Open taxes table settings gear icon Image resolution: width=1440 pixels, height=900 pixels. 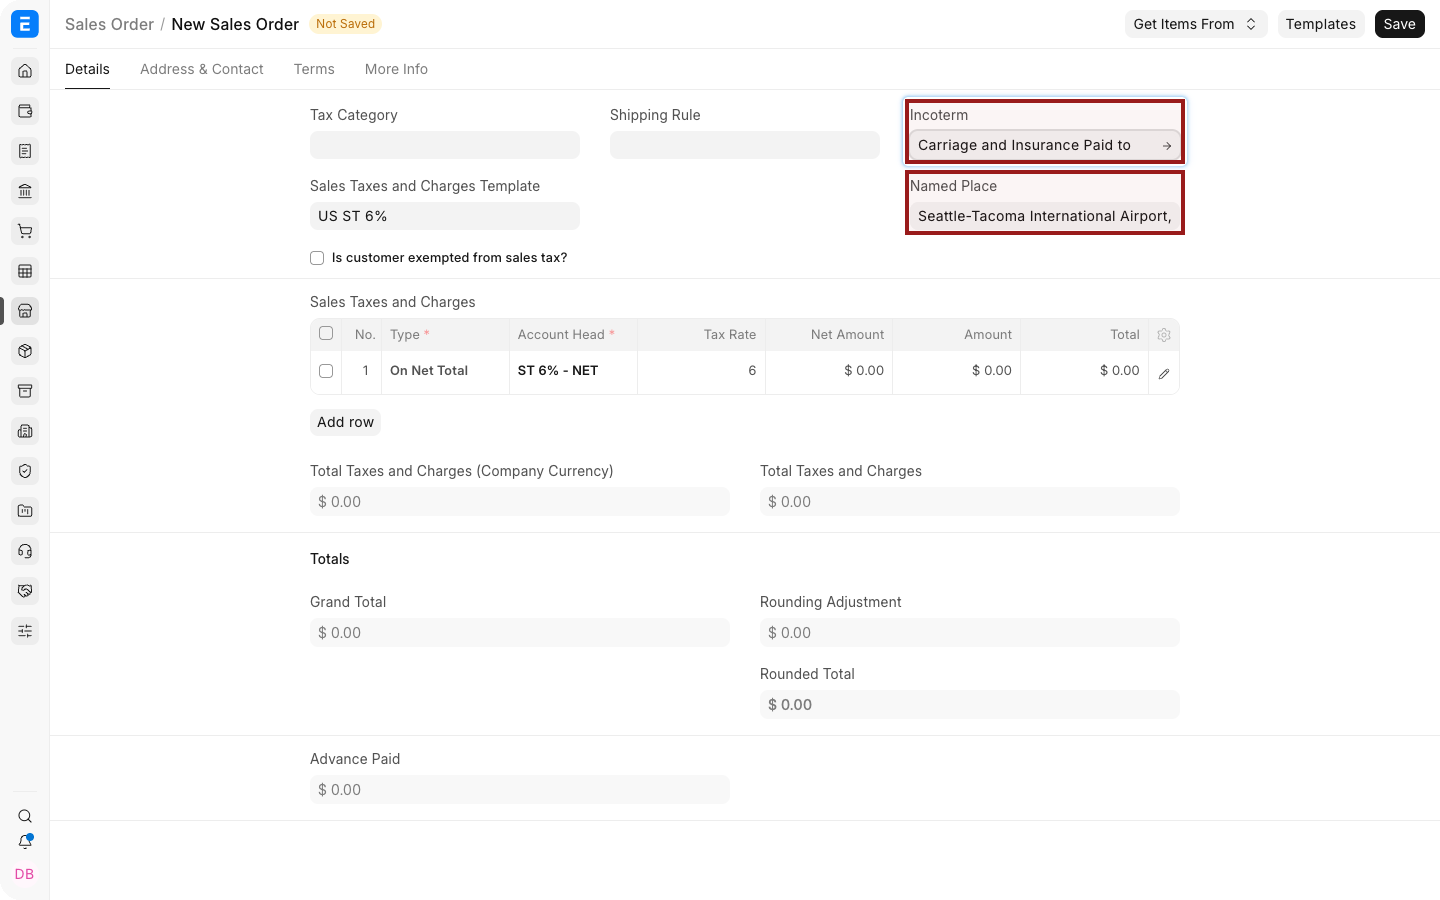click(1164, 335)
